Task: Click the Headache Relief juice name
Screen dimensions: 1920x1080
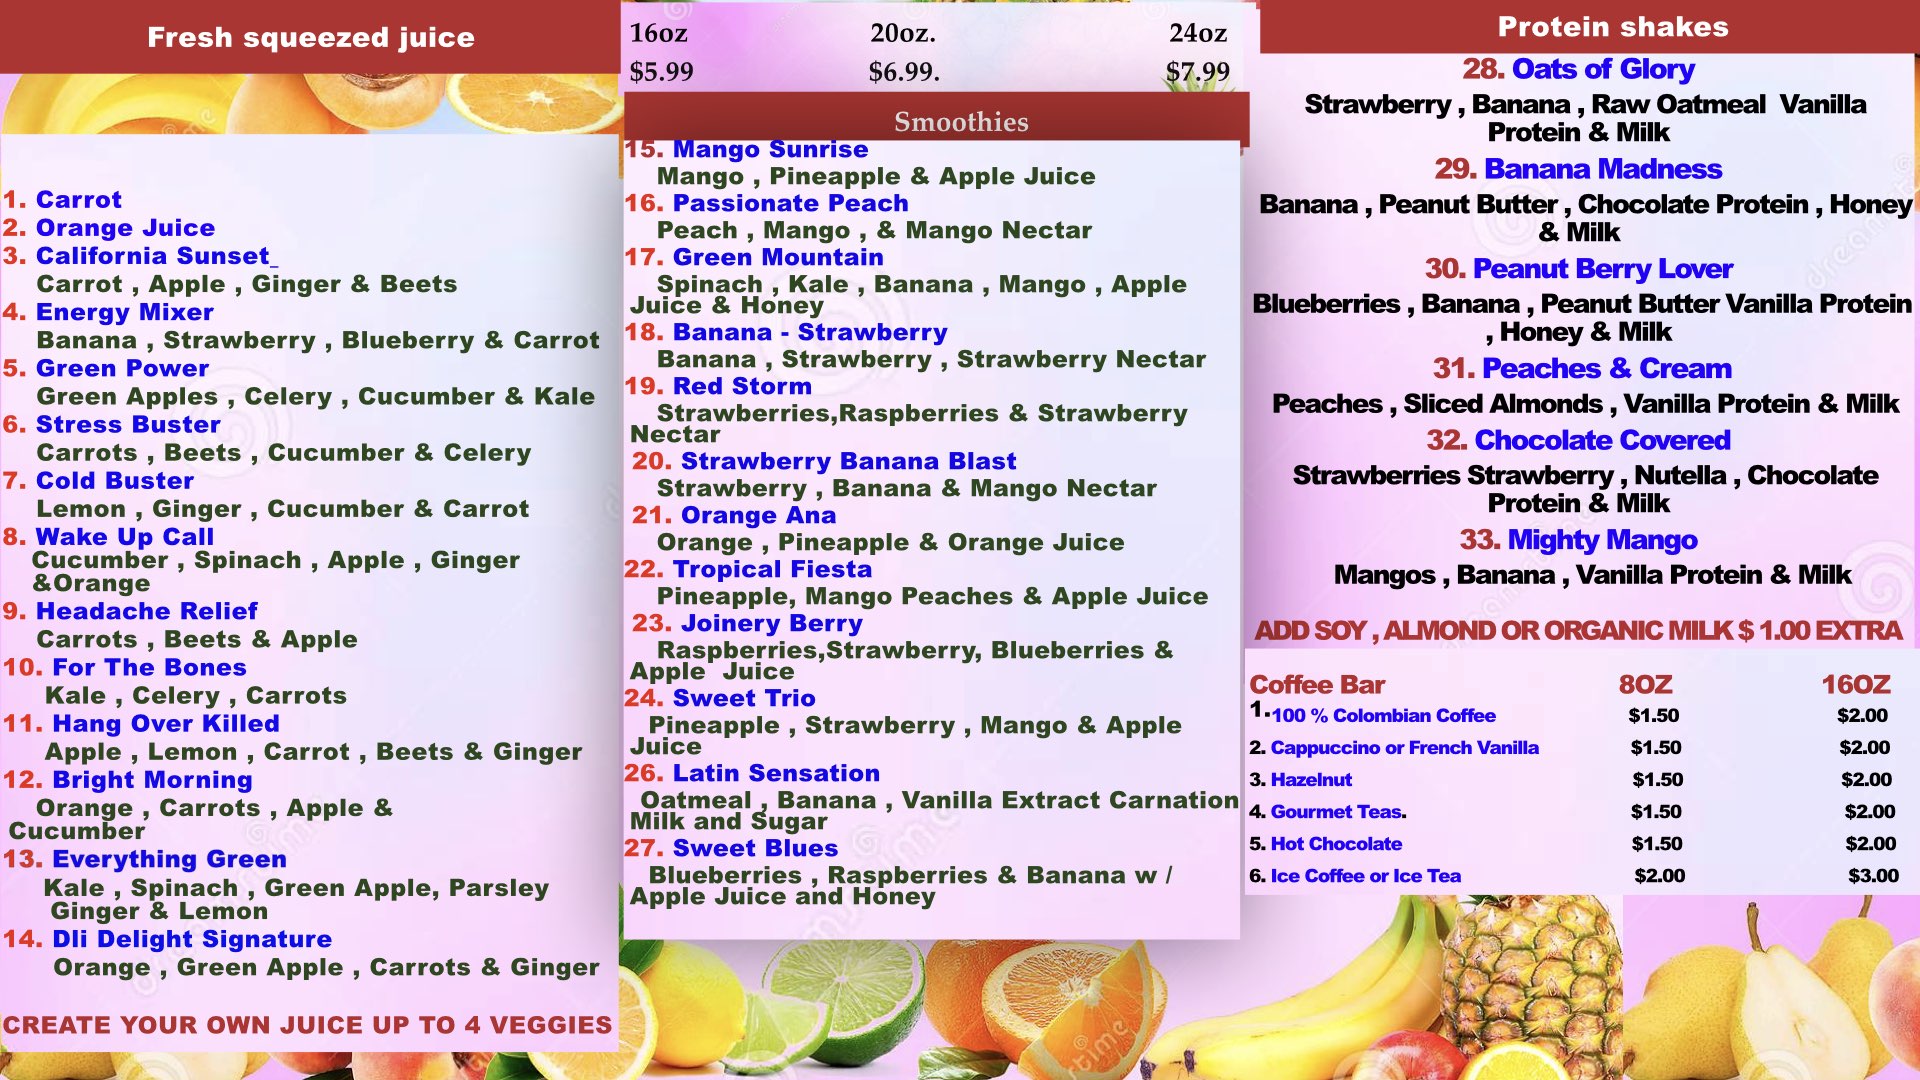Action: 146,611
